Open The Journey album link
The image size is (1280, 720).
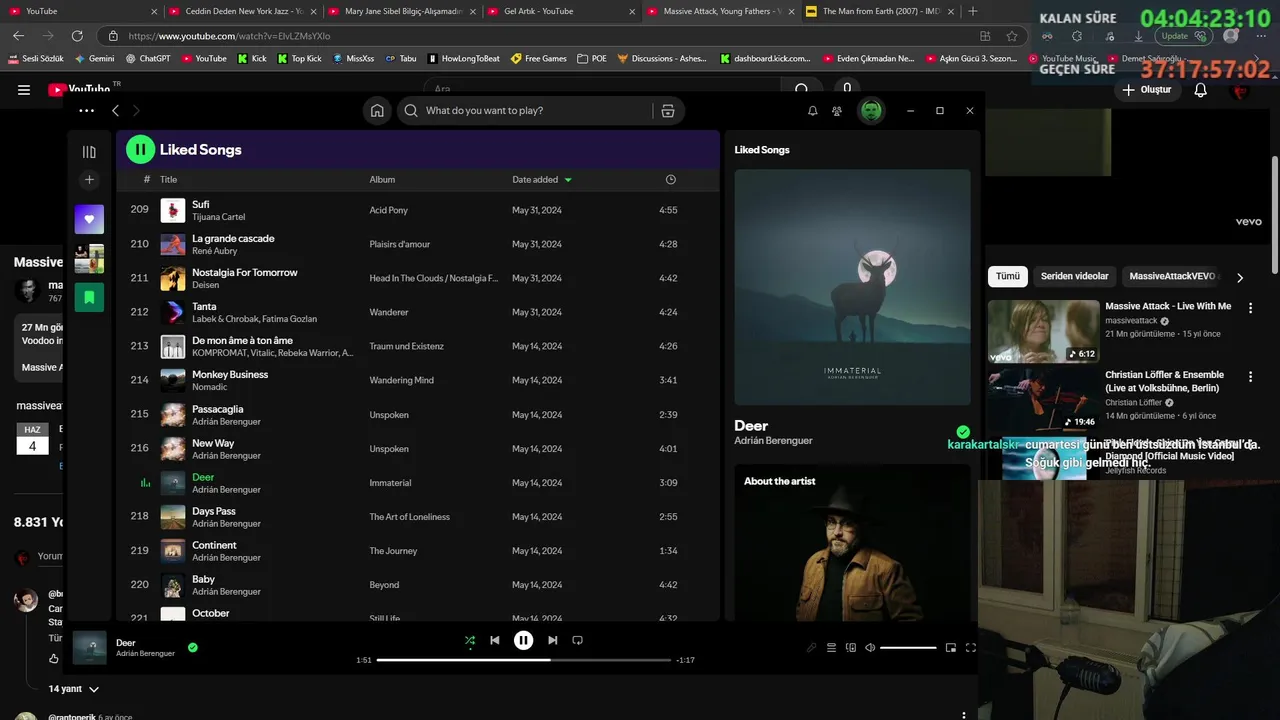[x=393, y=551]
